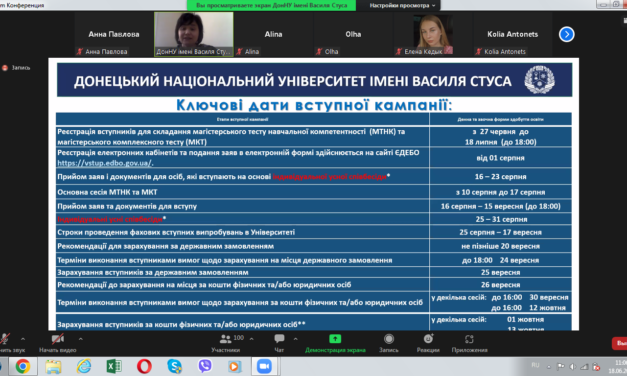Start recording with Record icon

click(x=389, y=339)
